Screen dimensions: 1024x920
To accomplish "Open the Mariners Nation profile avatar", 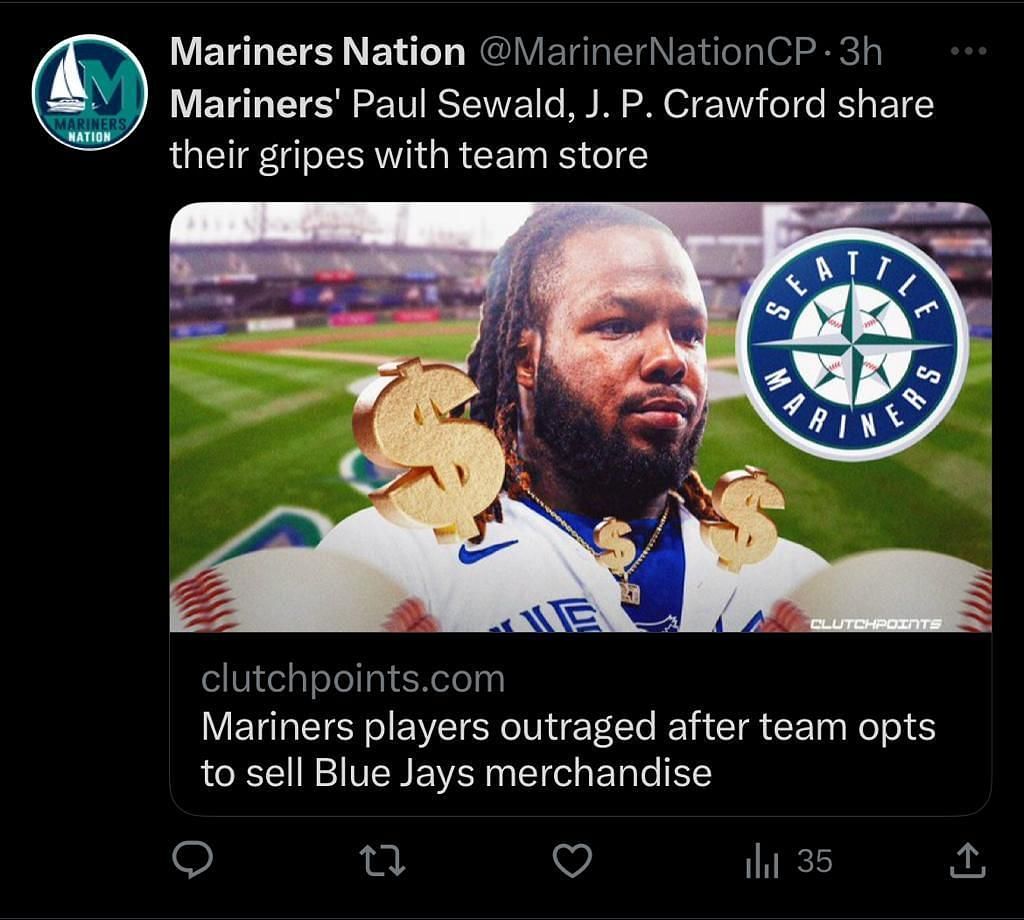I will [x=89, y=92].
